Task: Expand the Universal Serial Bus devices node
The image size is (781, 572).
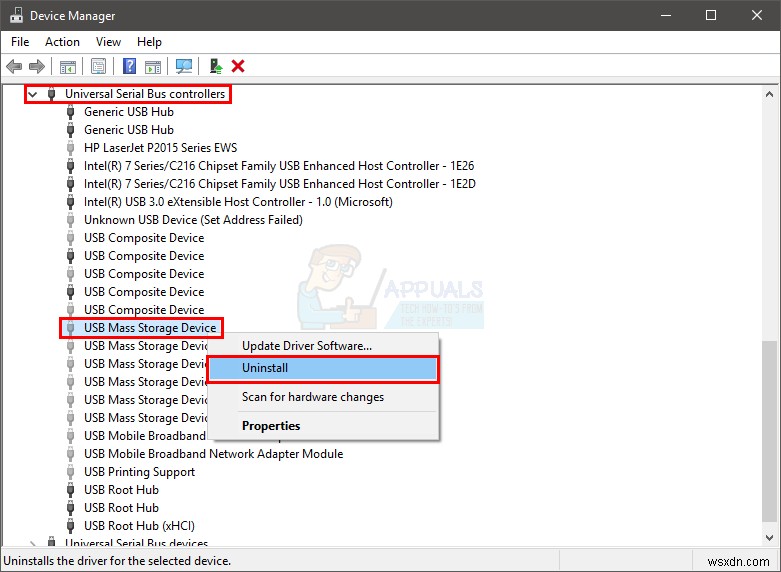Action: tap(33, 543)
